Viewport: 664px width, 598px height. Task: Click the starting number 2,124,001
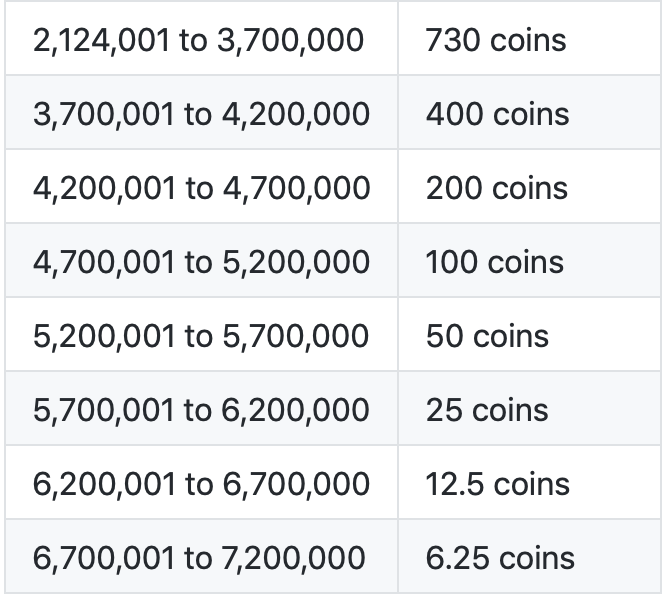[104, 40]
